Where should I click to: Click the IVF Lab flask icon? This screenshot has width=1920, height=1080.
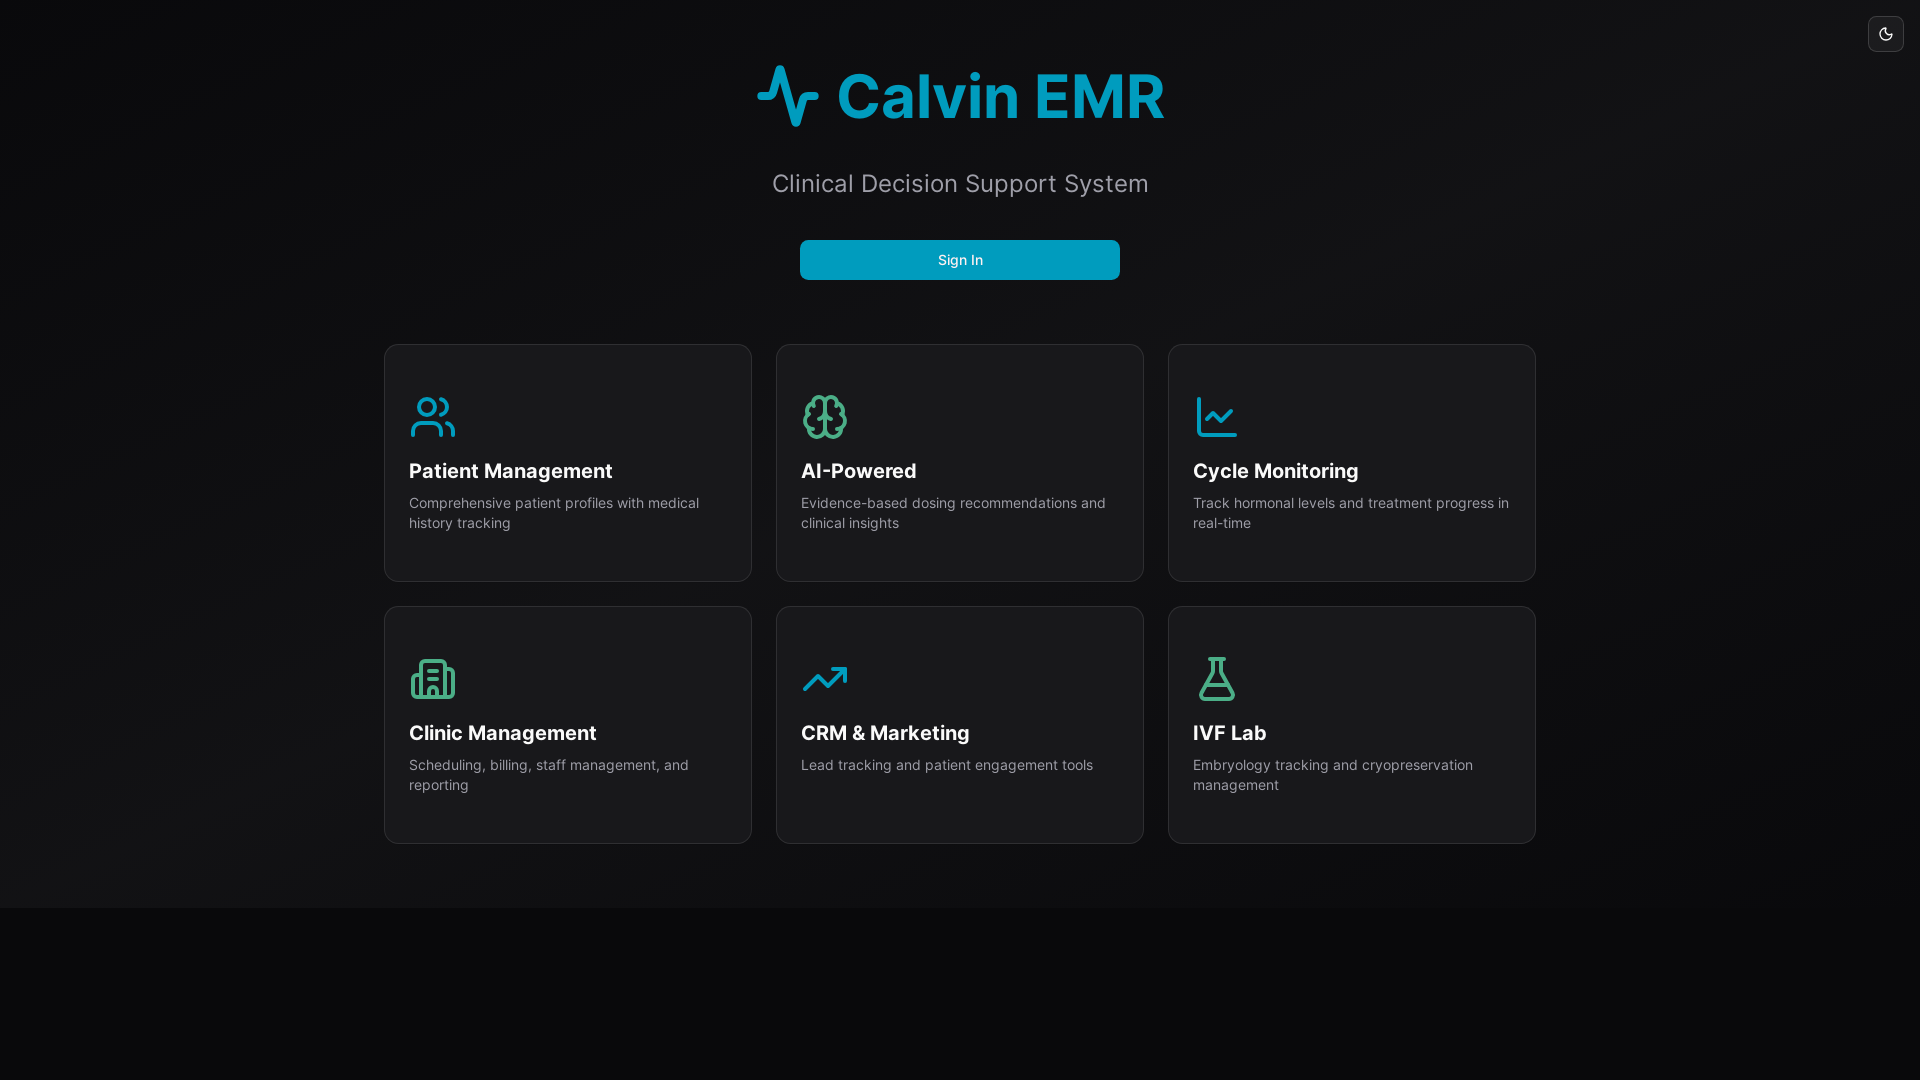coord(1217,679)
